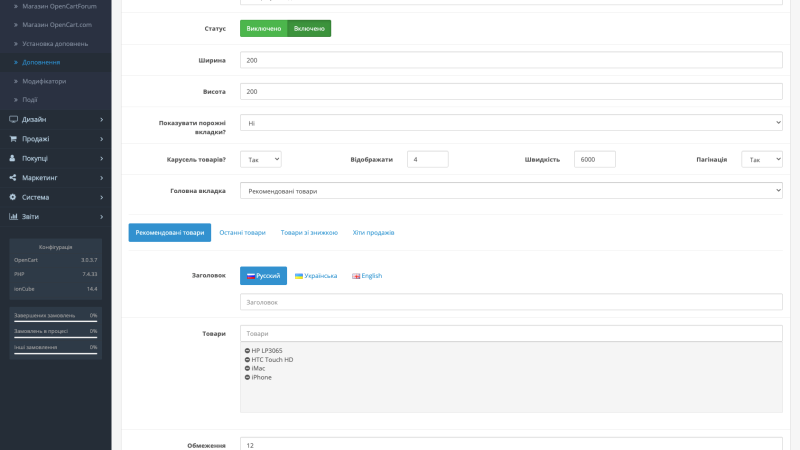The width and height of the screenshot is (800, 450).
Task: Expand the Звіти menu chevron
Action: click(x=102, y=216)
